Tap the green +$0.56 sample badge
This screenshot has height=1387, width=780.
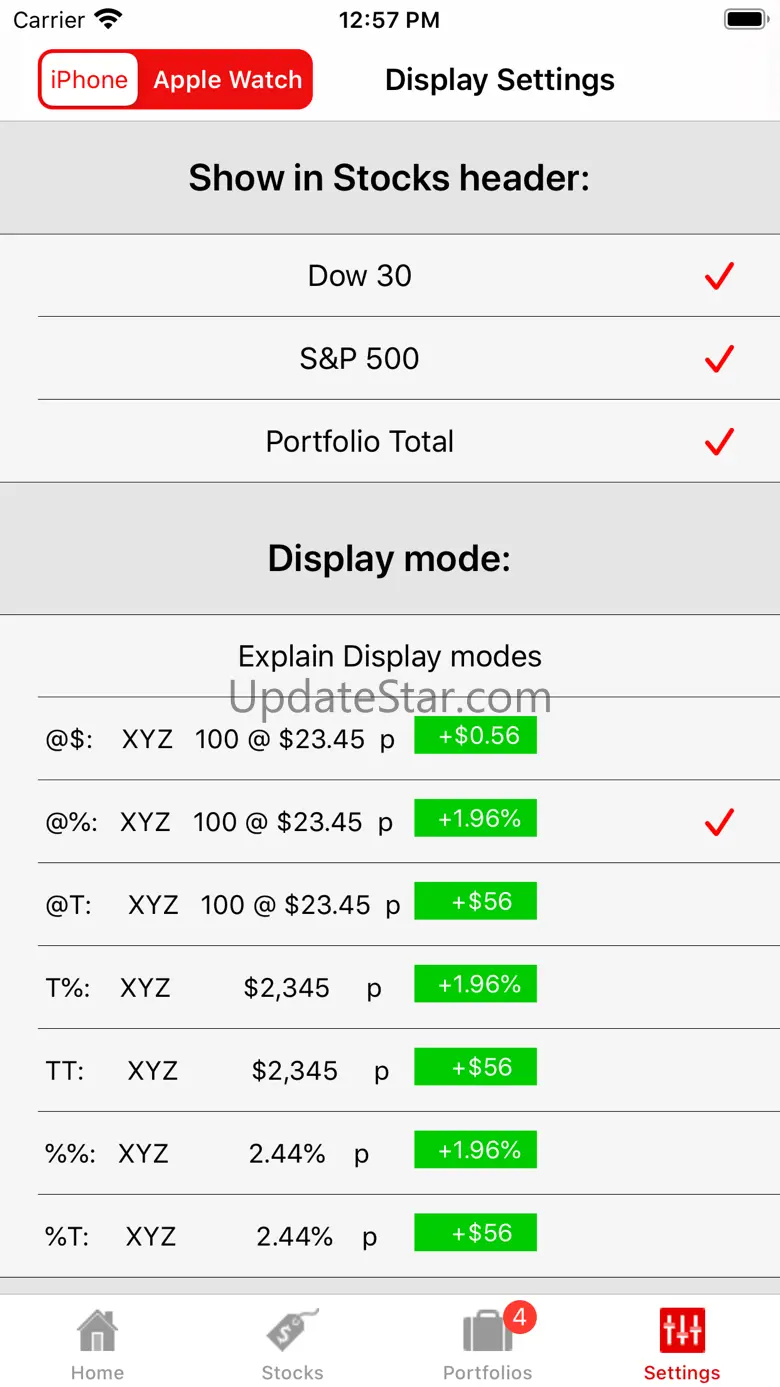(476, 736)
